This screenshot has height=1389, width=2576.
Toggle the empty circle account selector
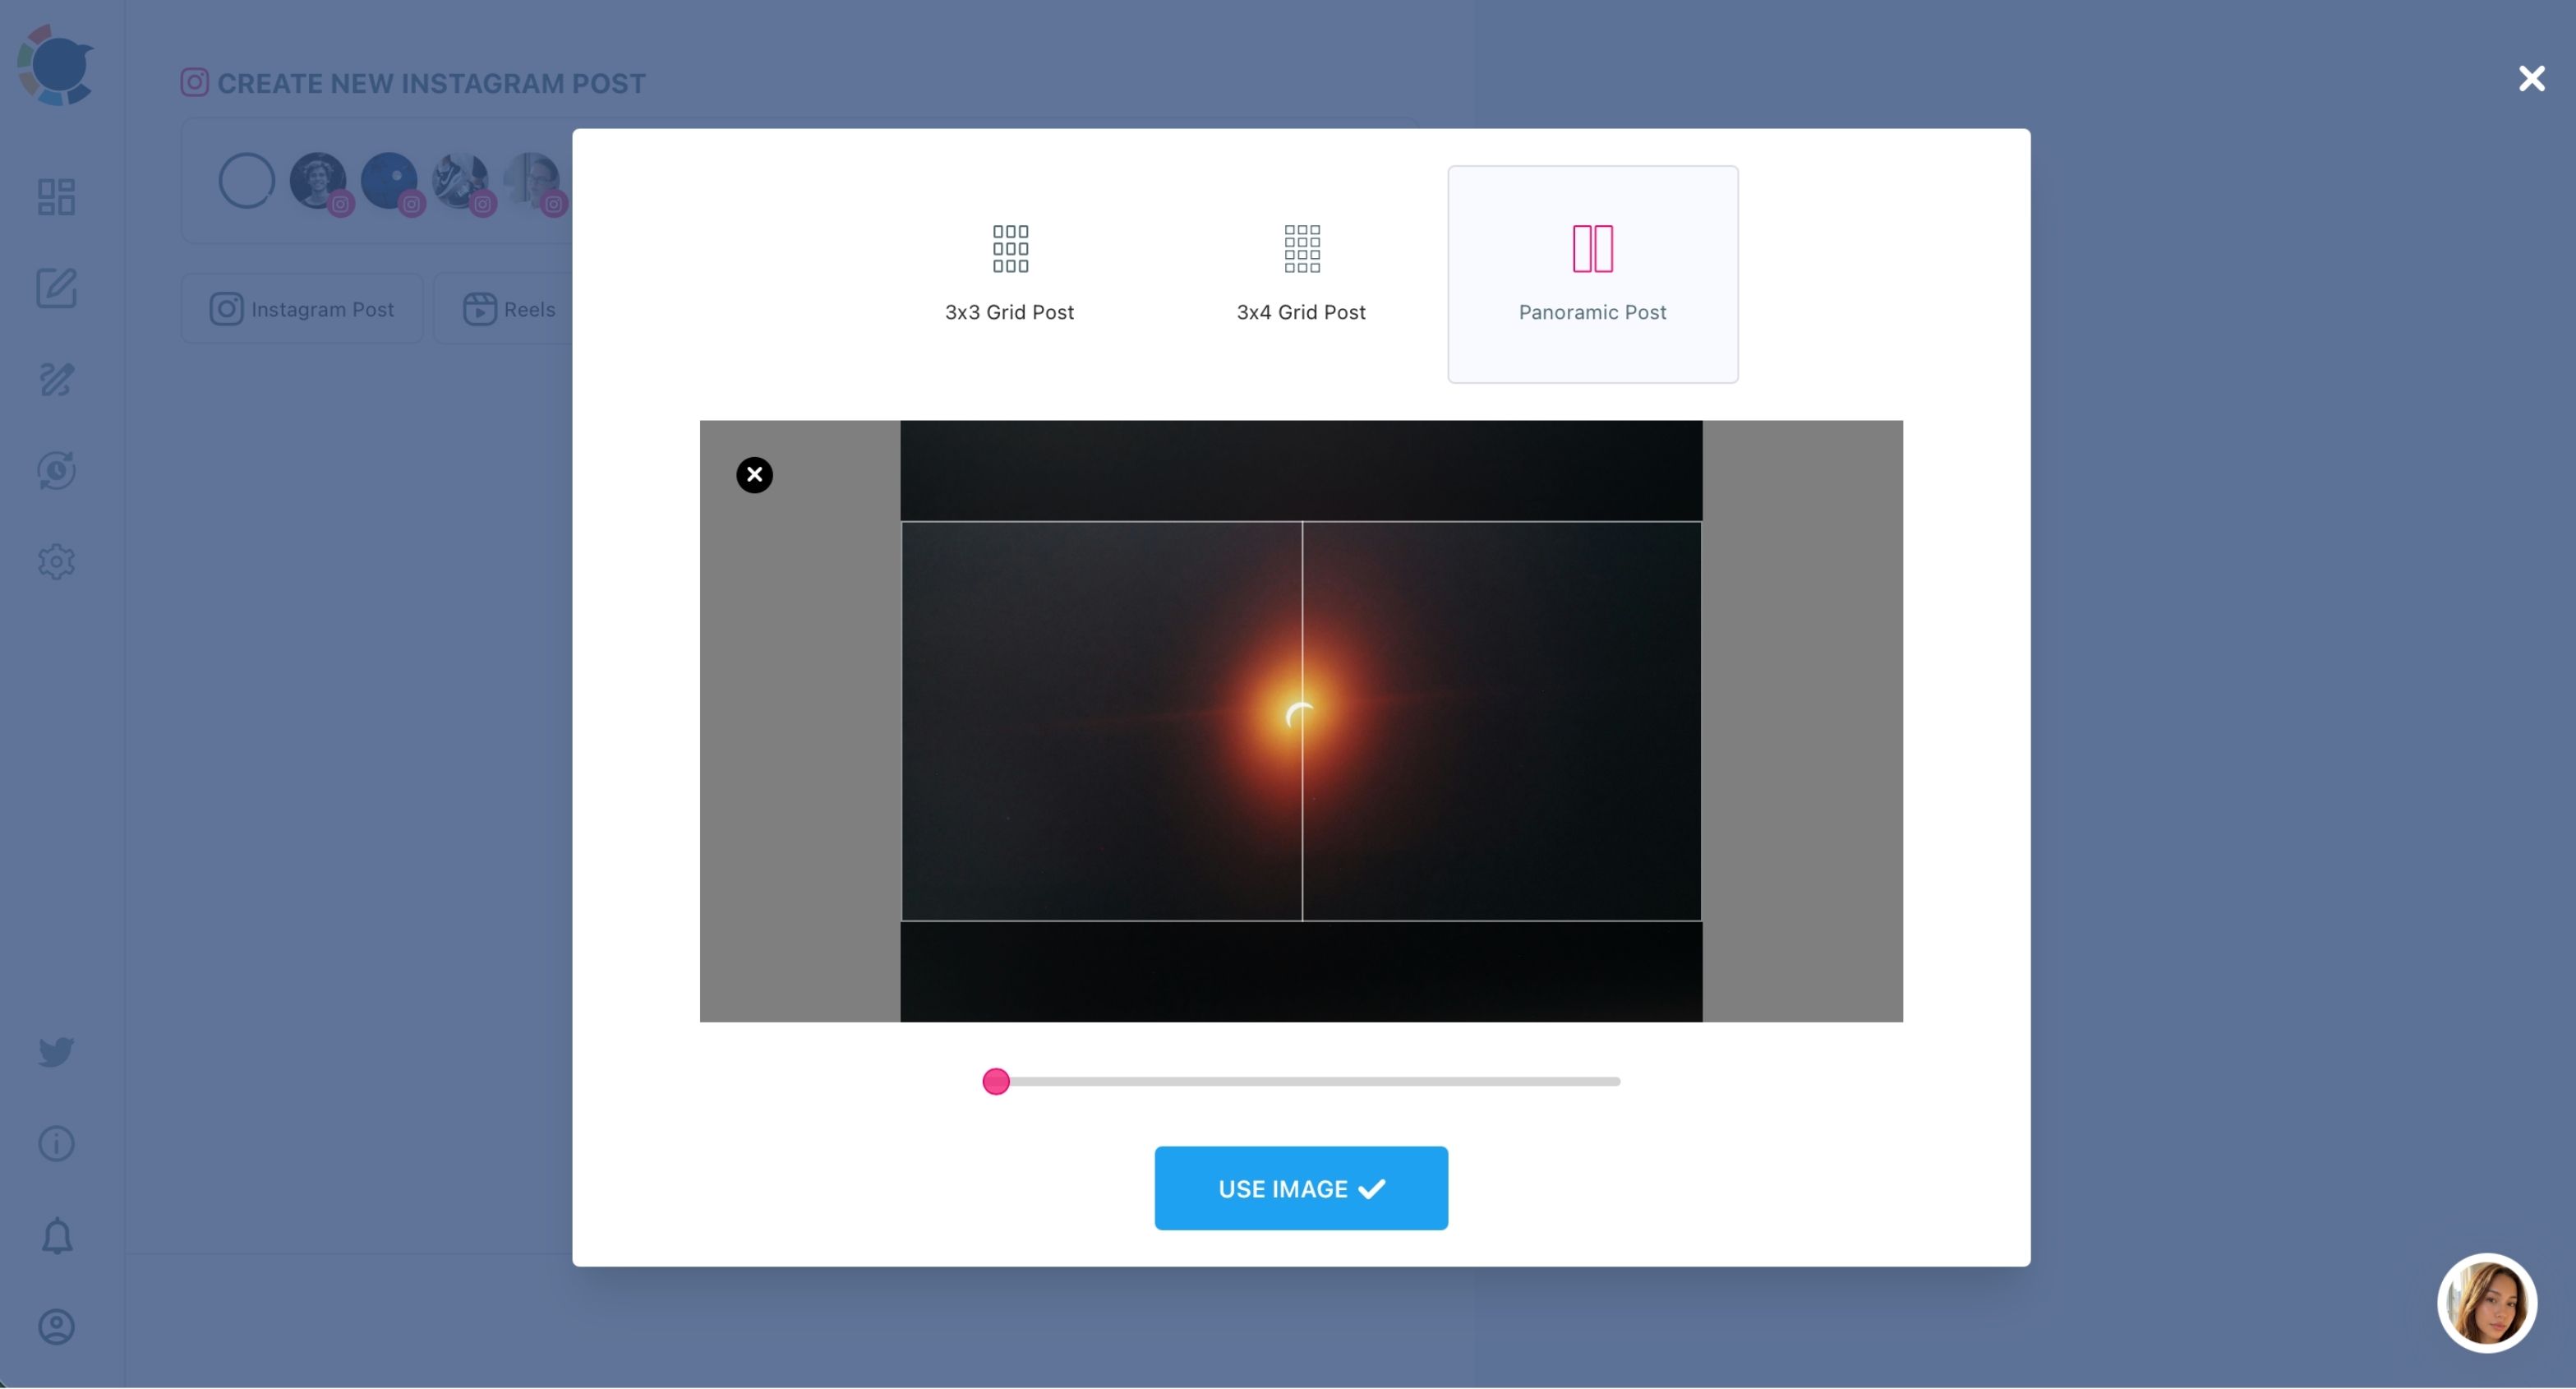(247, 181)
